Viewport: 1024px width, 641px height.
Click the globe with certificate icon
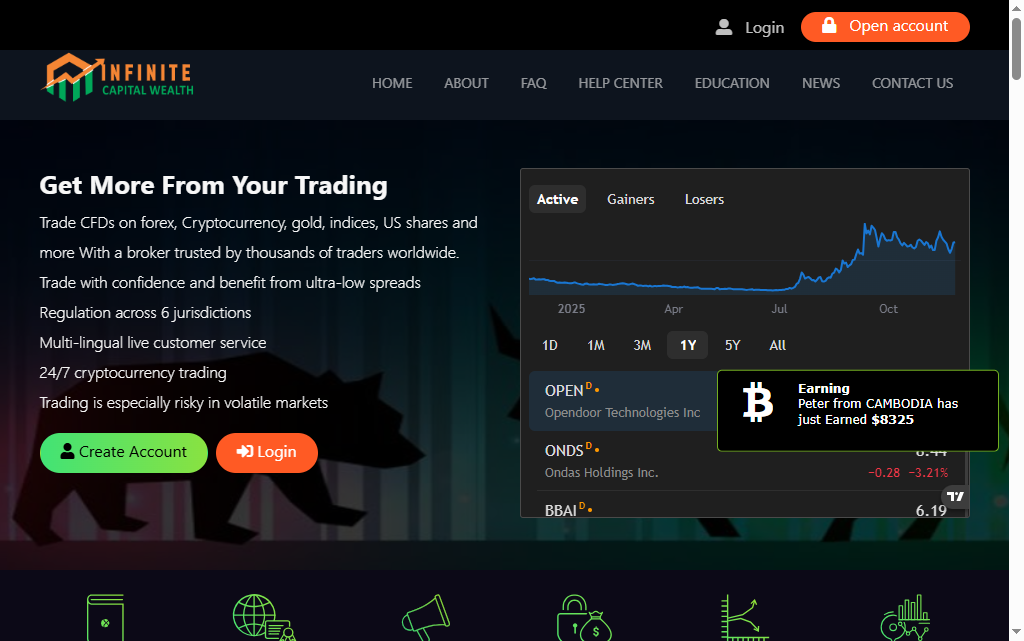(x=263, y=616)
